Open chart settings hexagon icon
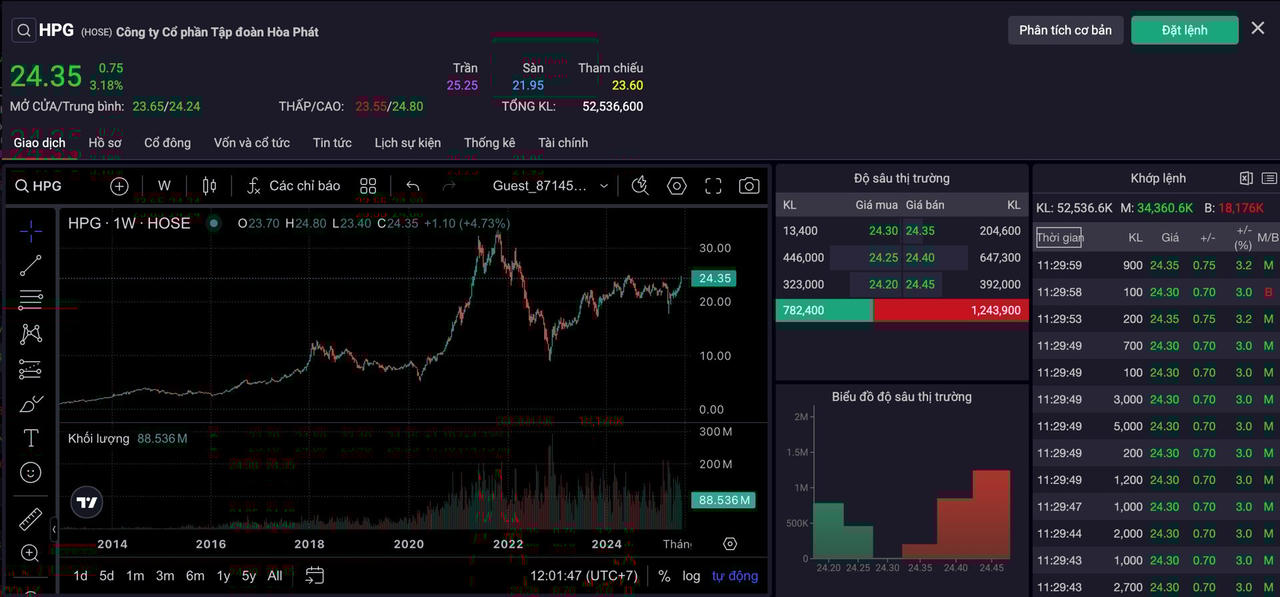This screenshot has height=597, width=1280. coord(677,186)
